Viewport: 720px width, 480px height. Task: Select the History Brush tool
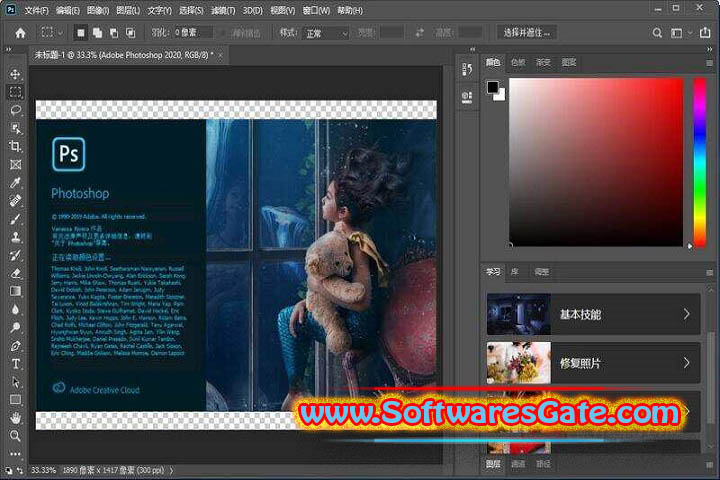[x=15, y=255]
